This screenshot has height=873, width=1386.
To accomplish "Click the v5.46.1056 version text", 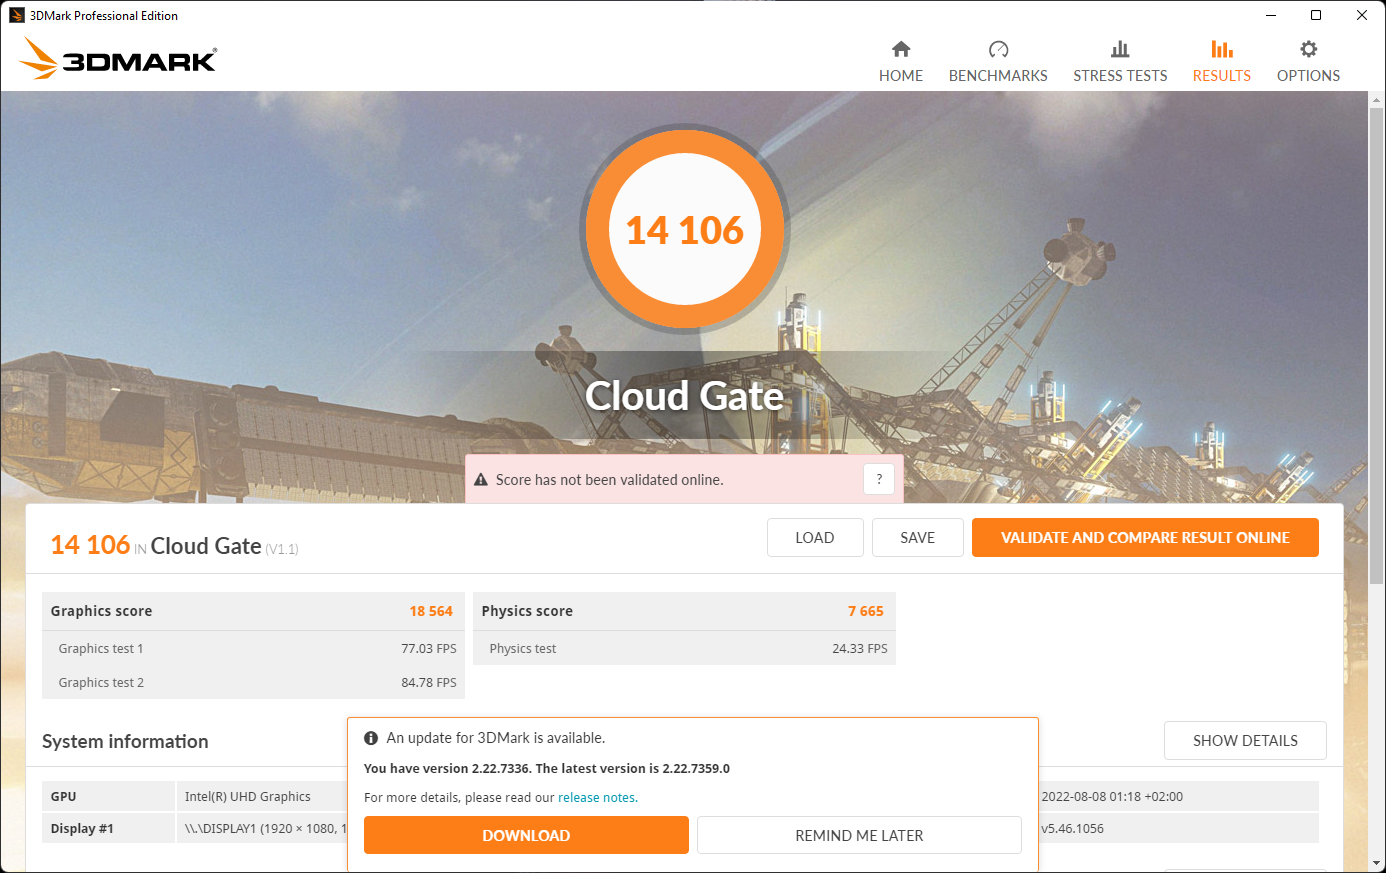I will coord(1072,829).
